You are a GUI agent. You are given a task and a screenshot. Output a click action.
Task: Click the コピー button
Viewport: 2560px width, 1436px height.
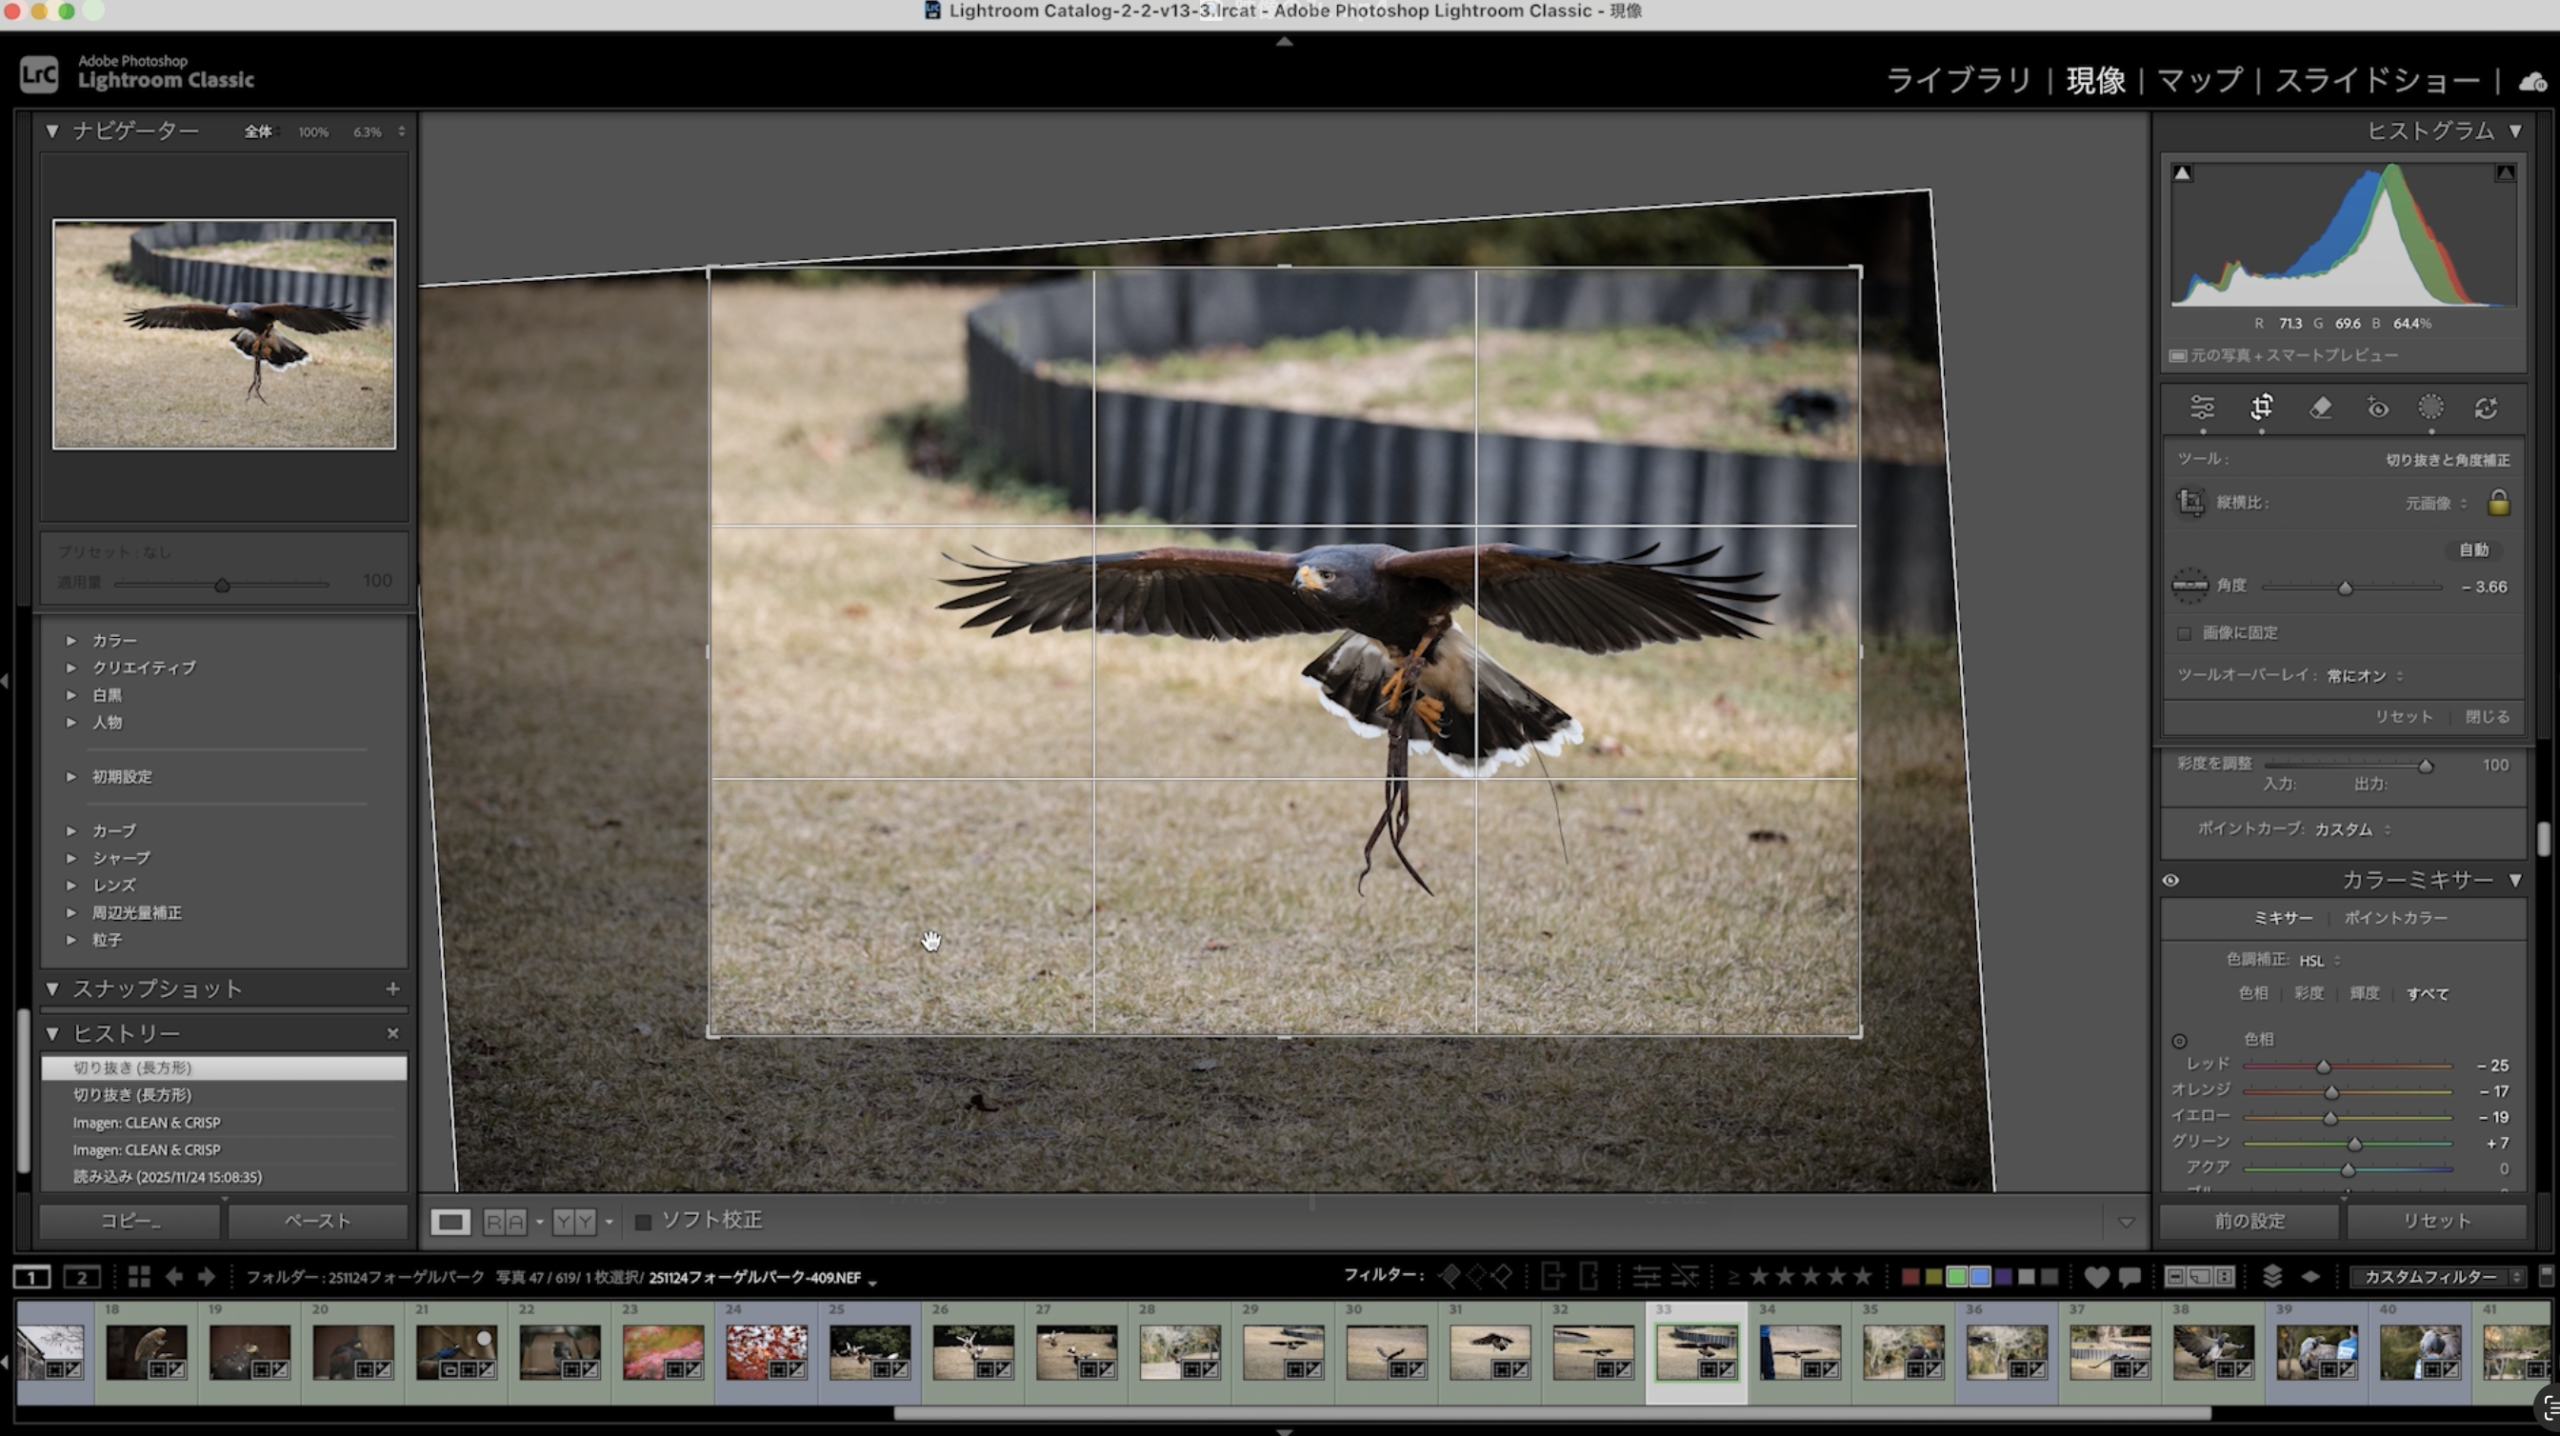click(x=130, y=1221)
